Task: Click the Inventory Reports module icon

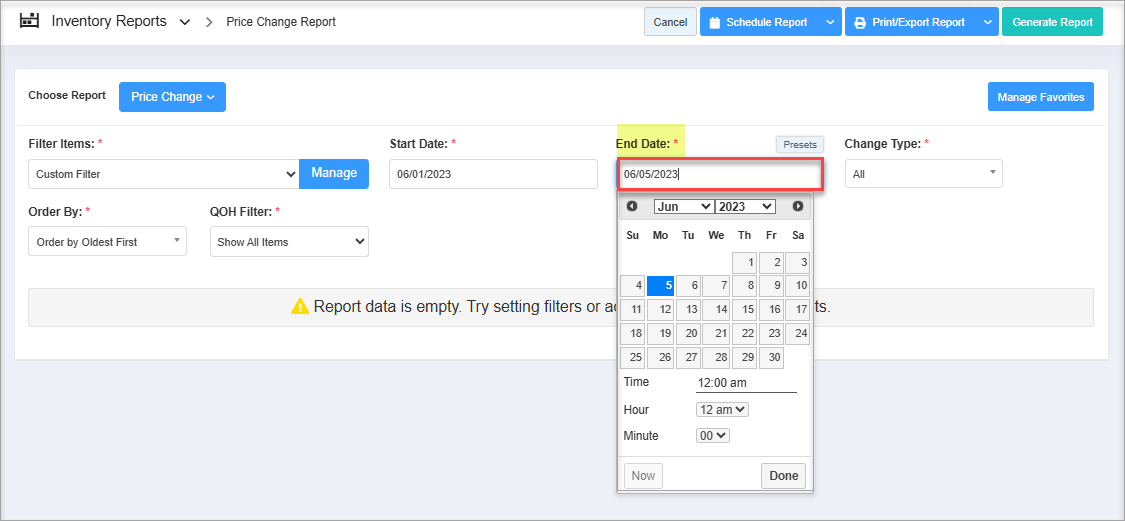Action: [30, 21]
